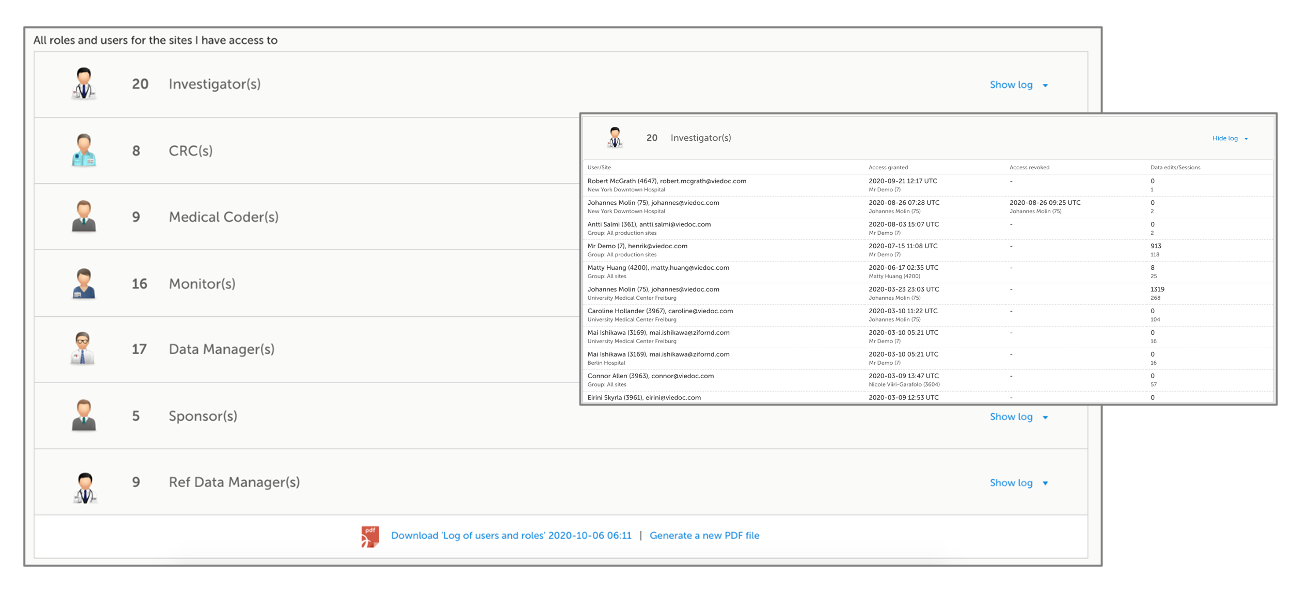
Task: Select the Robert McGrath log entry
Action: pos(666,181)
